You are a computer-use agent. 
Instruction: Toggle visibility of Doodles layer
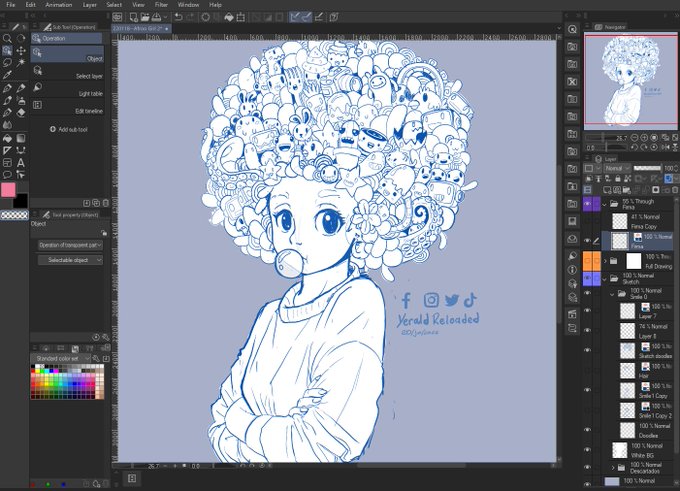click(587, 430)
